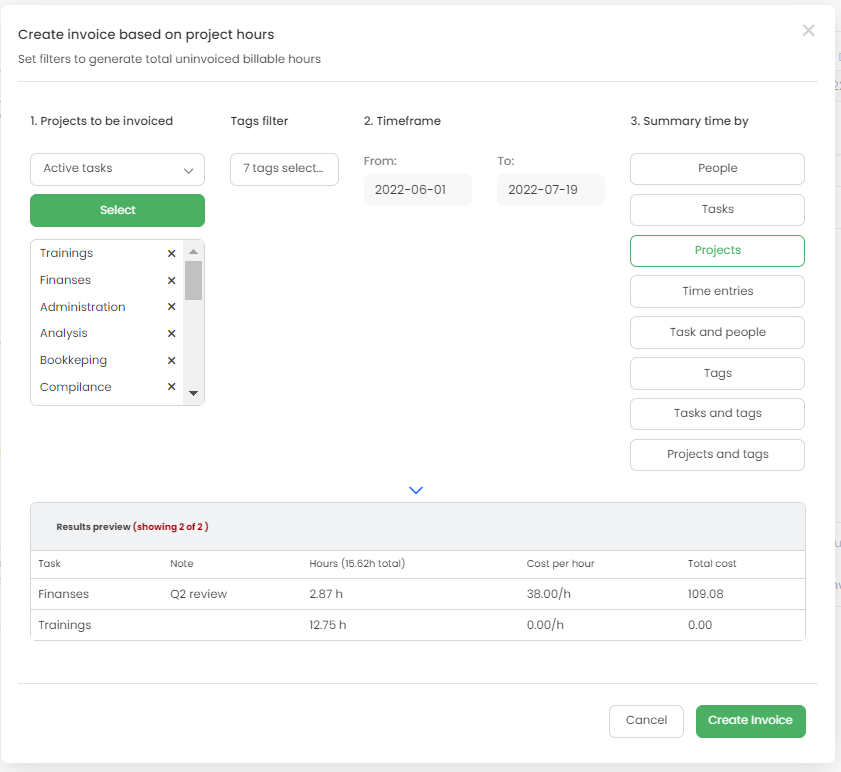841x772 pixels.
Task: Remove Compilance from the project list
Action: (x=171, y=387)
